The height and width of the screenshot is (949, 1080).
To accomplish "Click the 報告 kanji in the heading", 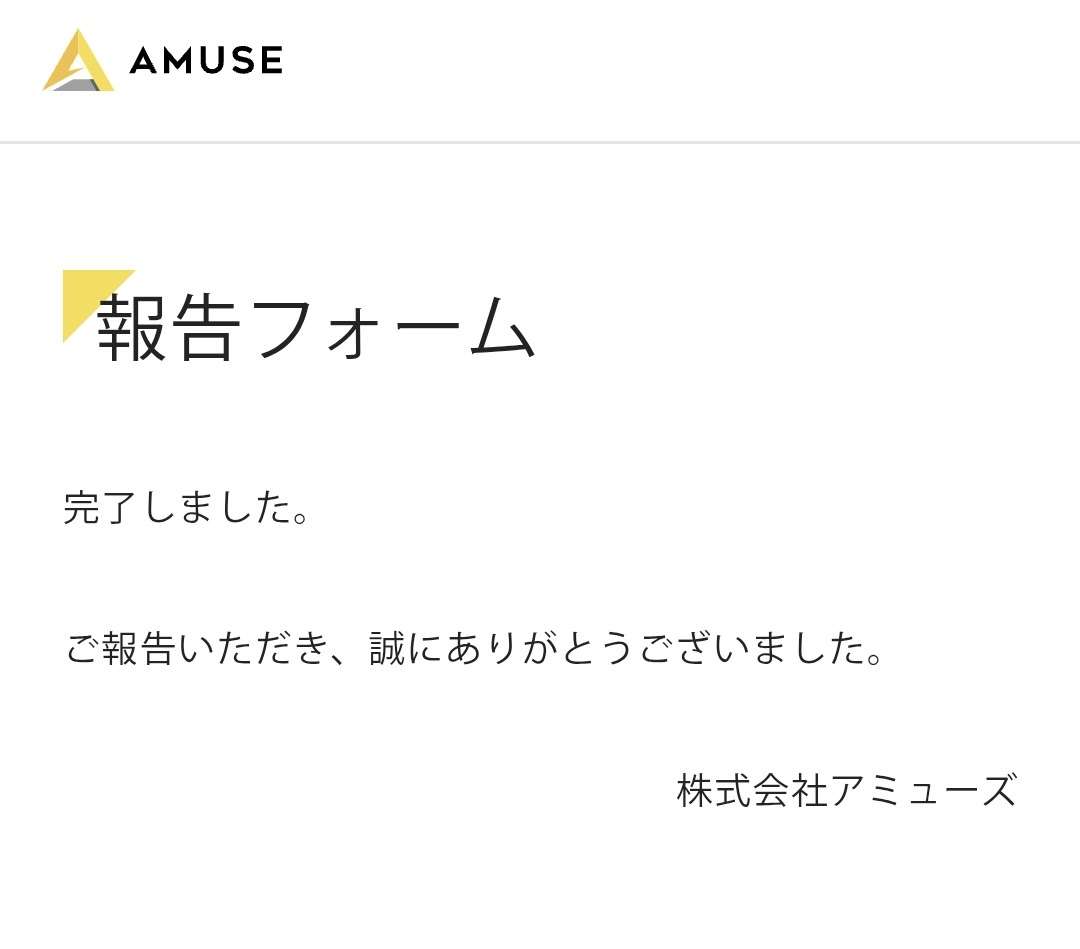I will point(169,328).
